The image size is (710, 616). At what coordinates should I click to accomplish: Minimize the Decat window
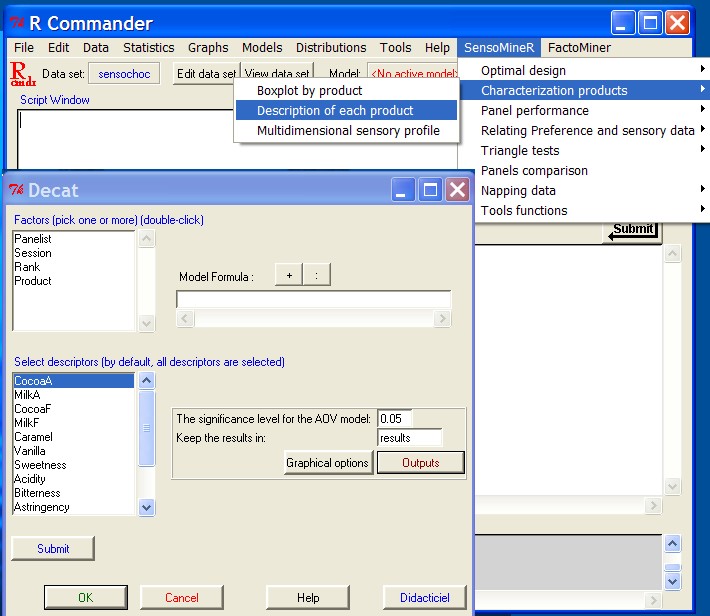pyautogui.click(x=403, y=189)
